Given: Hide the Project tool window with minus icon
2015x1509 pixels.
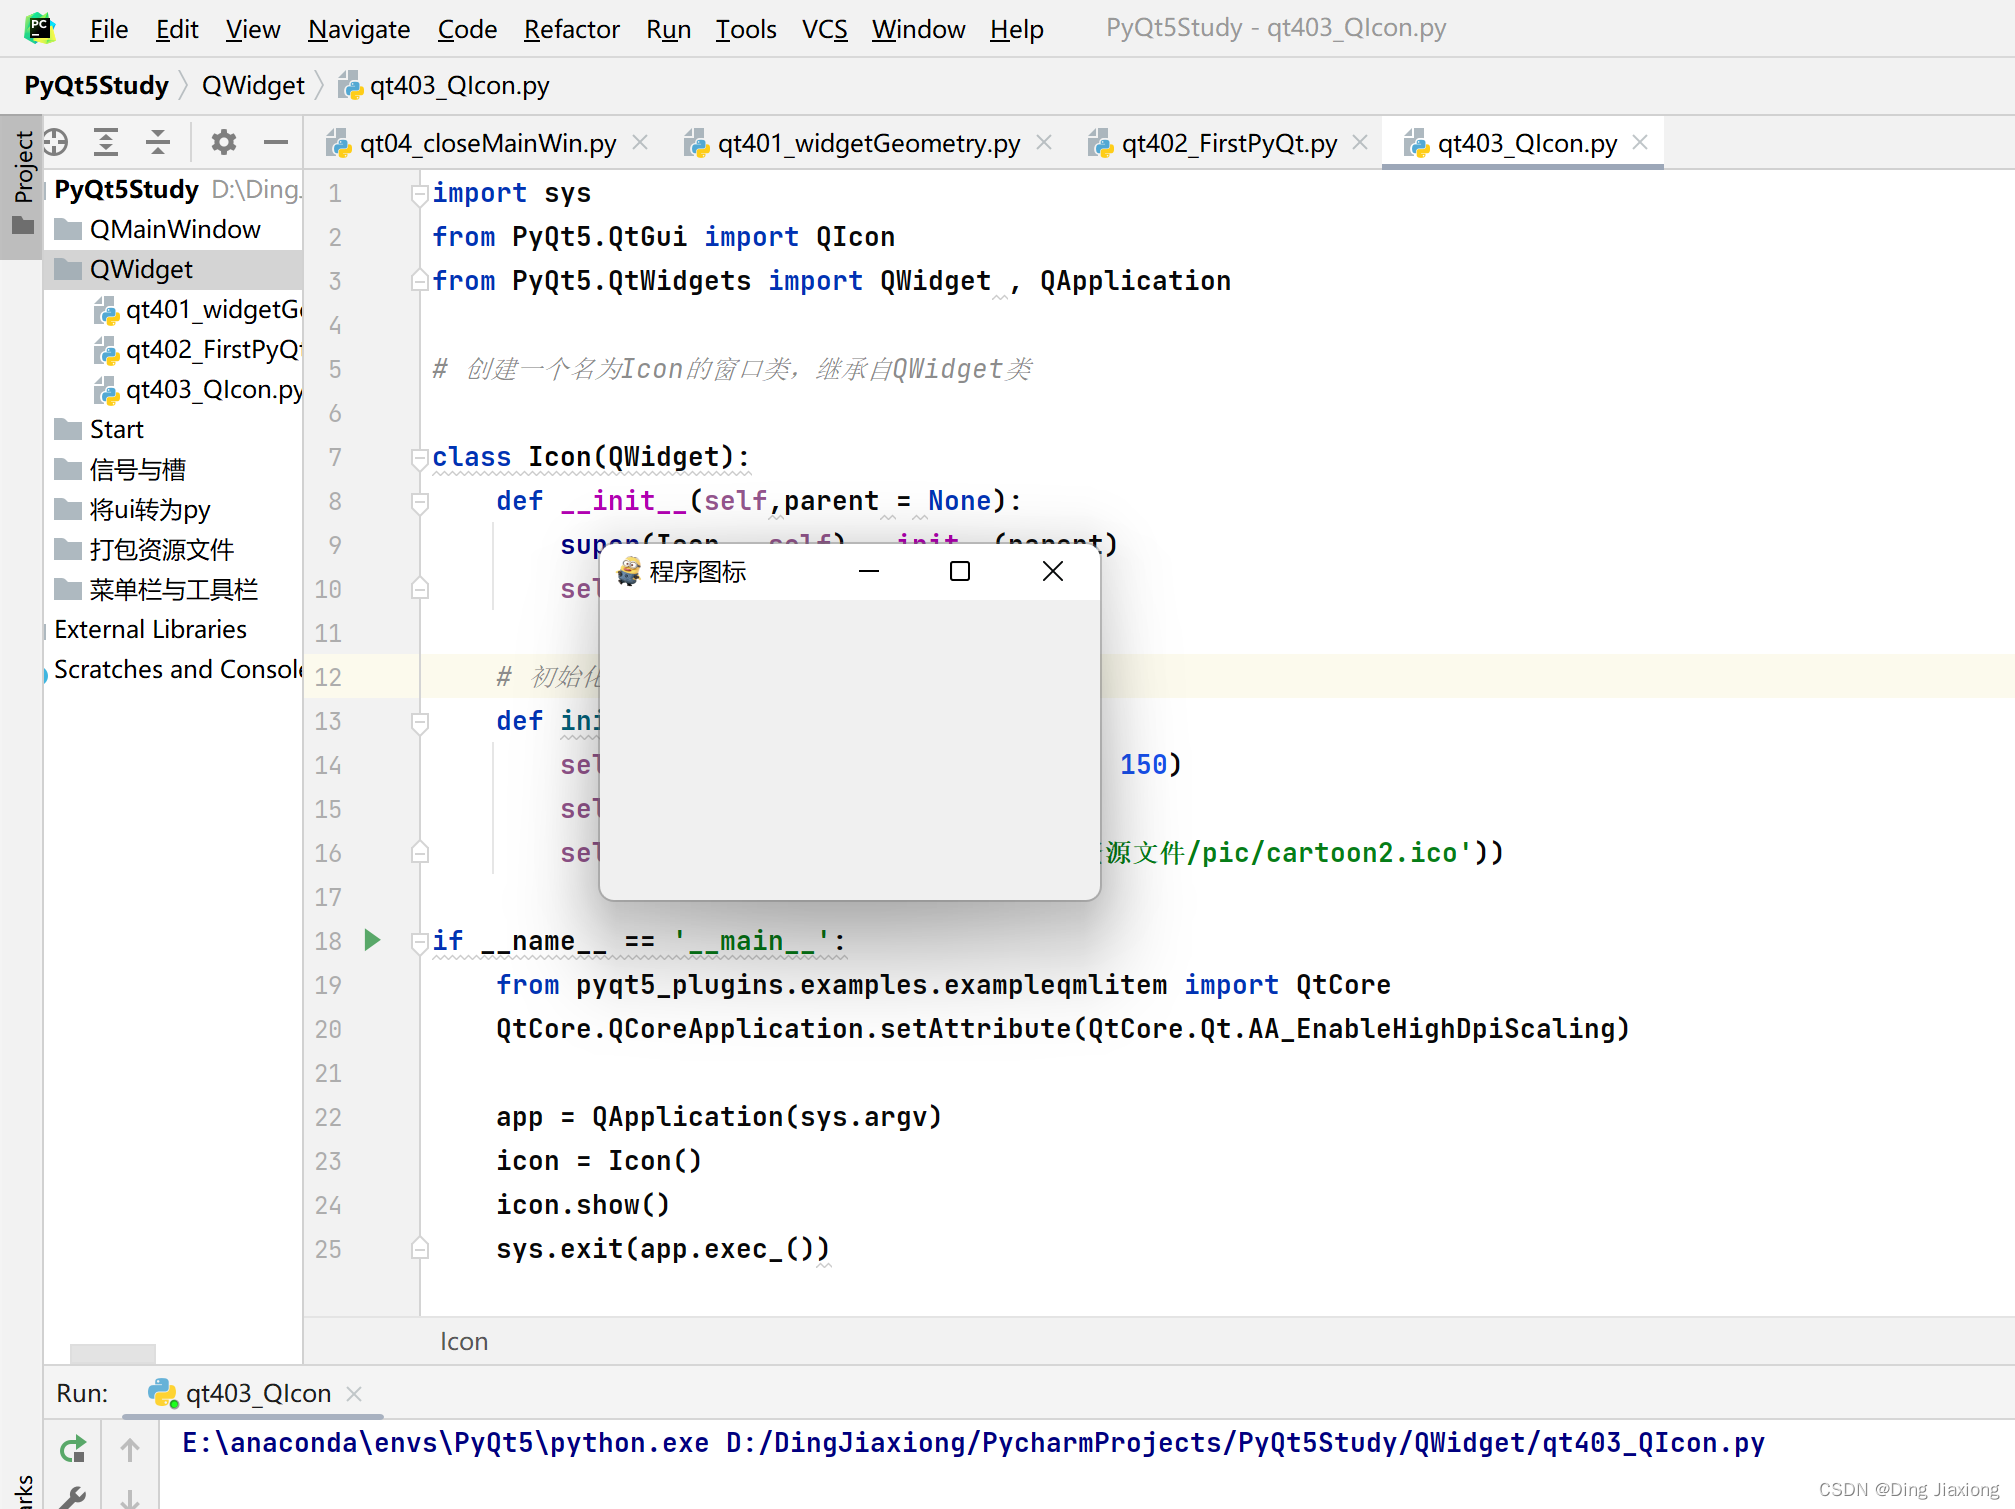Looking at the screenshot, I should (276, 143).
